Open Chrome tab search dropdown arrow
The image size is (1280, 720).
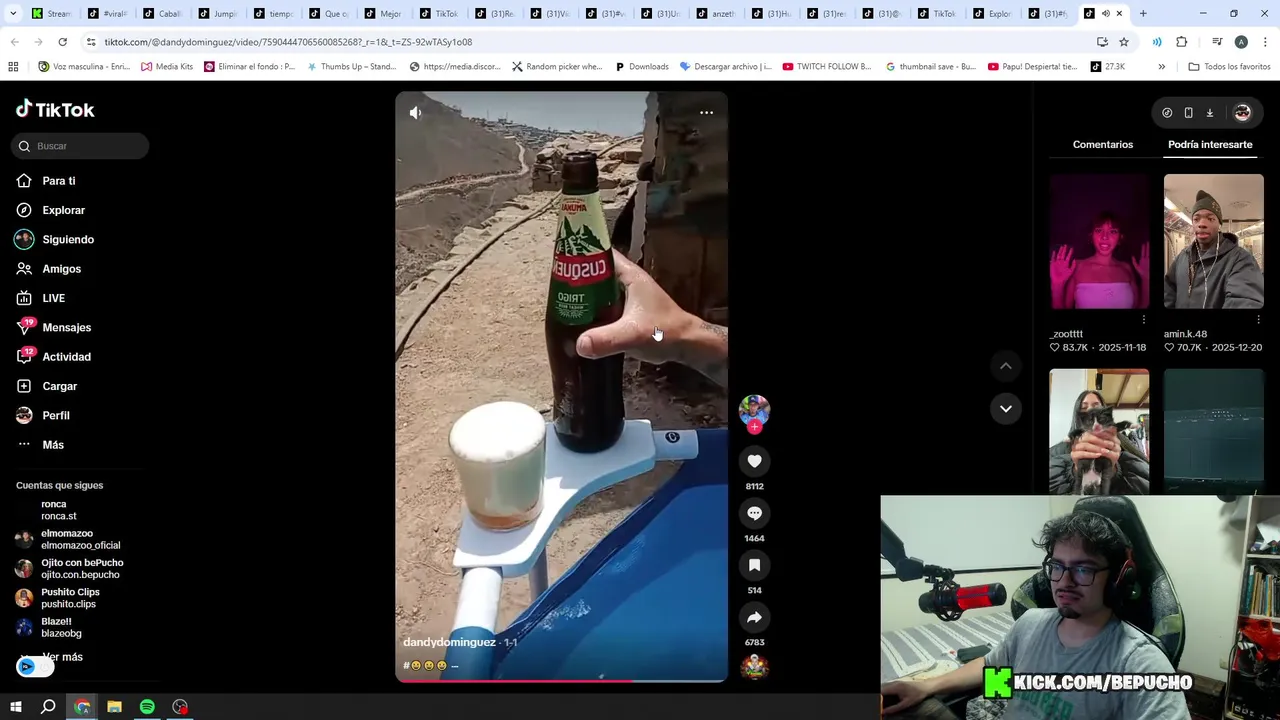coord(12,13)
